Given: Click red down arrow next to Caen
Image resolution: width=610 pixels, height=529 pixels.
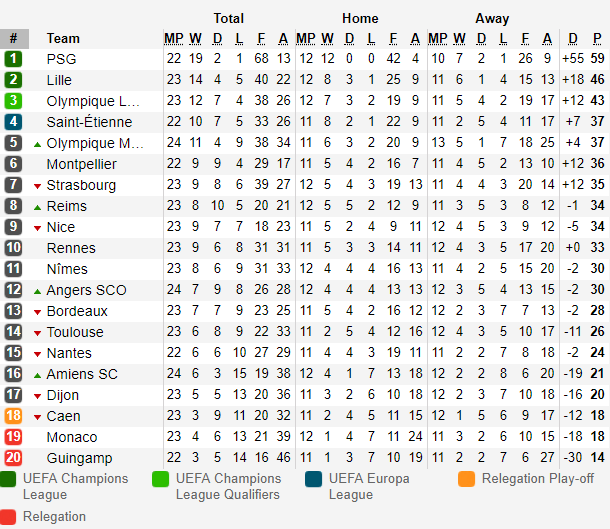Looking at the screenshot, I should click(x=37, y=417).
